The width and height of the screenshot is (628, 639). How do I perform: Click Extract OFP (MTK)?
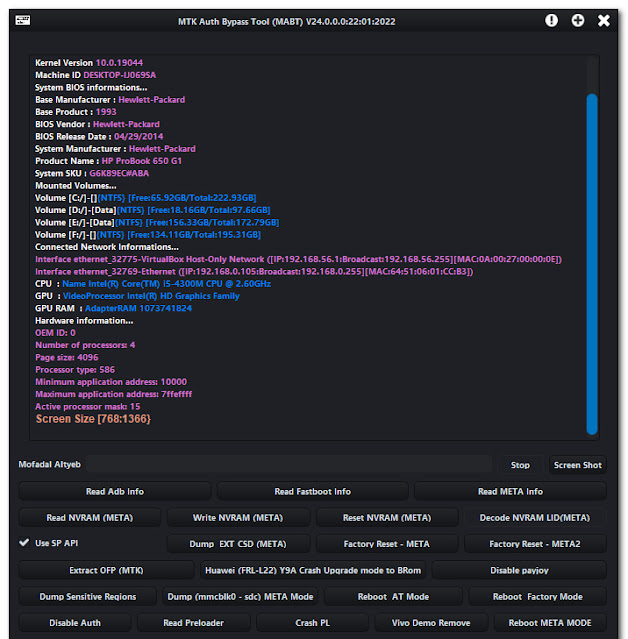106,570
